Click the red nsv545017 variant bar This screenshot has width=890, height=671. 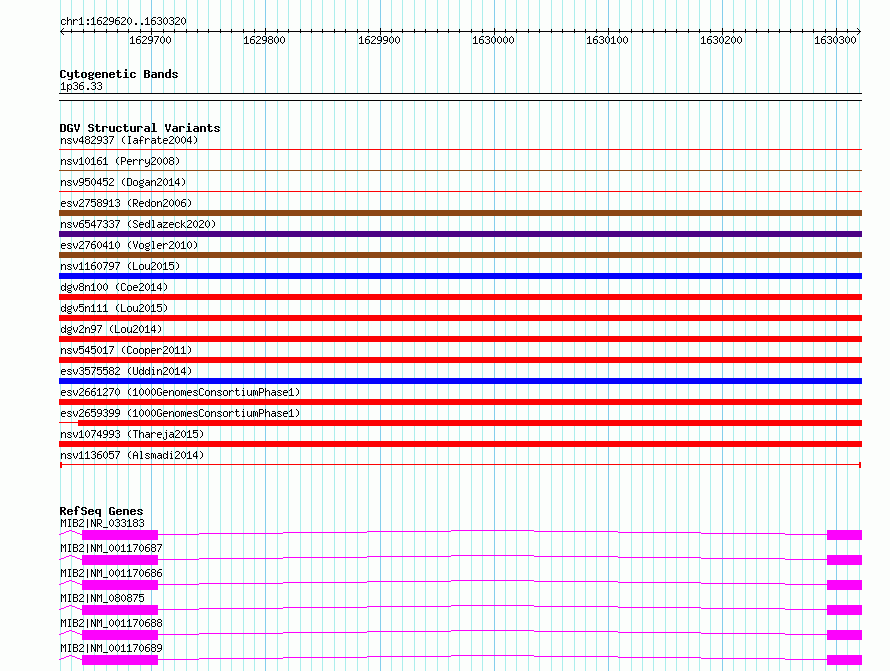pos(460,360)
